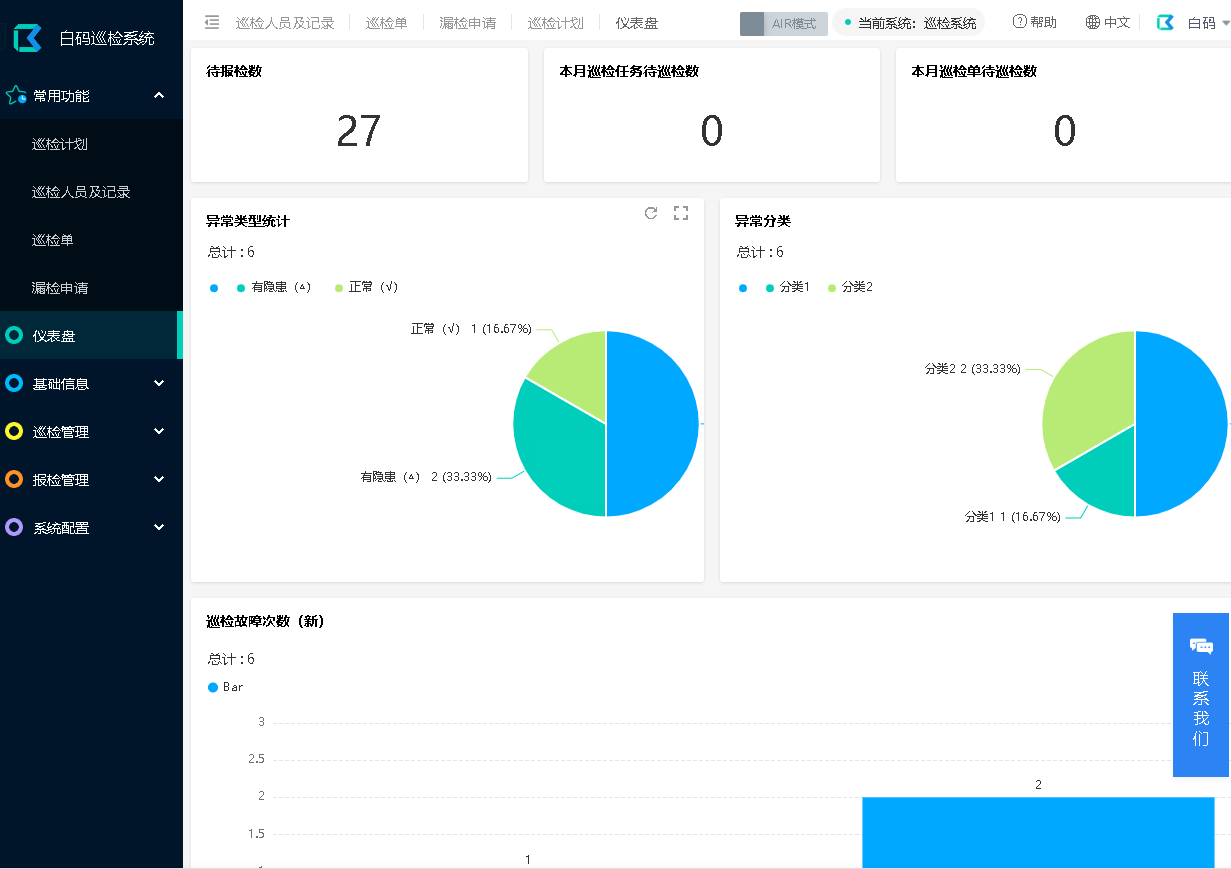Image resolution: width=1231 pixels, height=869 pixels.
Task: Toggle unnamed blue legend item in 异常类型统计
Action: pos(214,288)
